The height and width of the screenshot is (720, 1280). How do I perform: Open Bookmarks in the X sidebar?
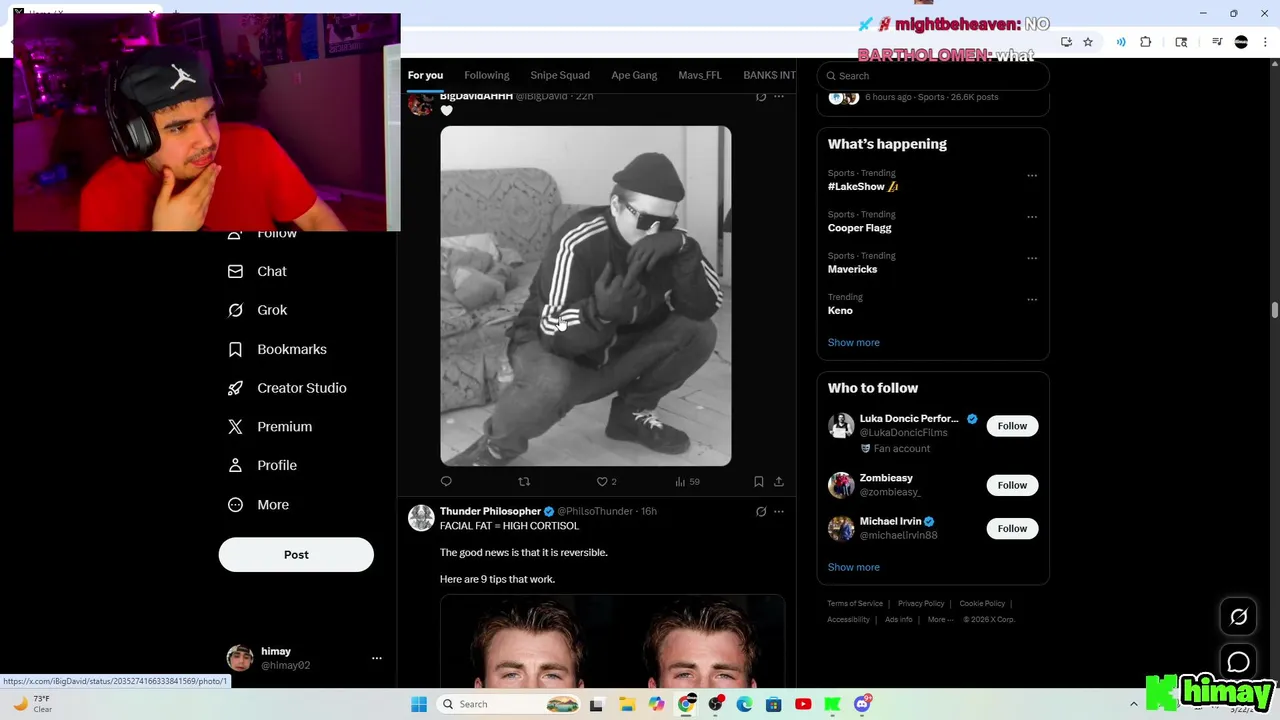coord(277,349)
